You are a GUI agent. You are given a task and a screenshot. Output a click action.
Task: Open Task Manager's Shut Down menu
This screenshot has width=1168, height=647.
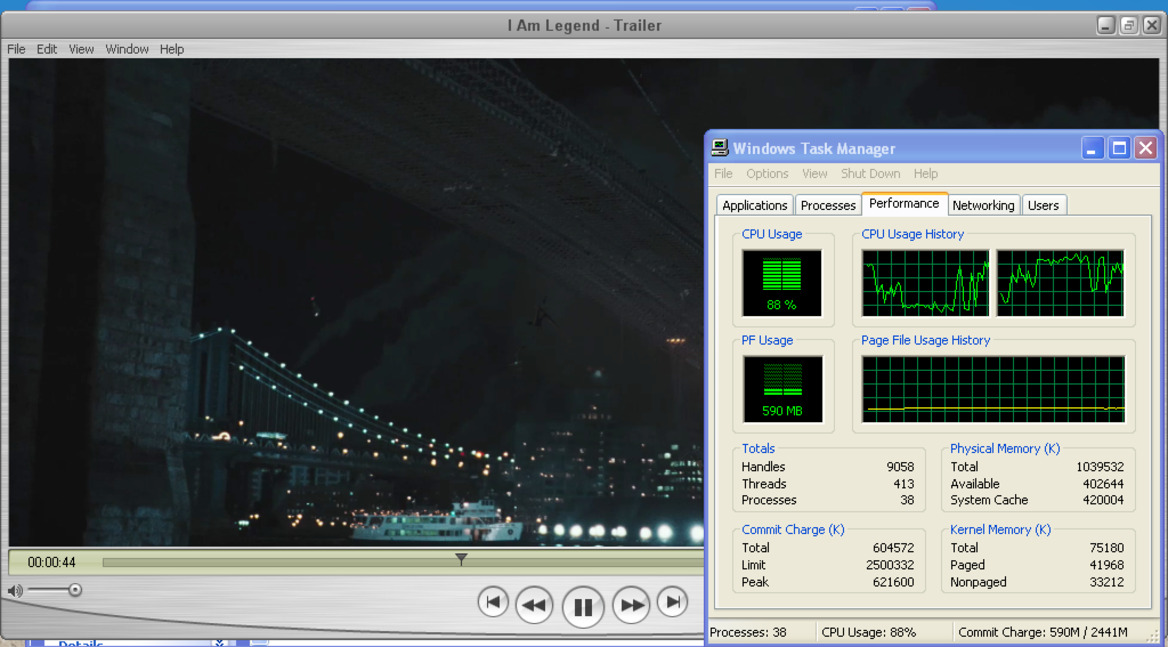click(x=870, y=173)
